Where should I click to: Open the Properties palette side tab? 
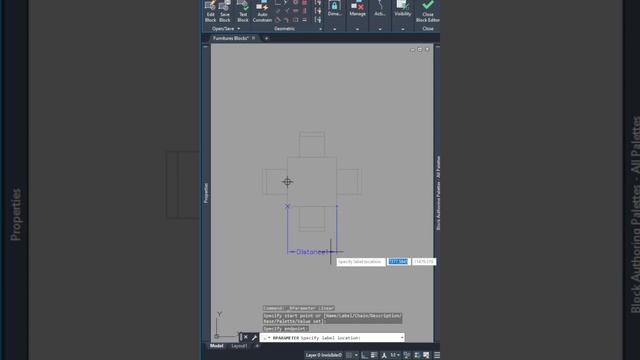(x=206, y=193)
